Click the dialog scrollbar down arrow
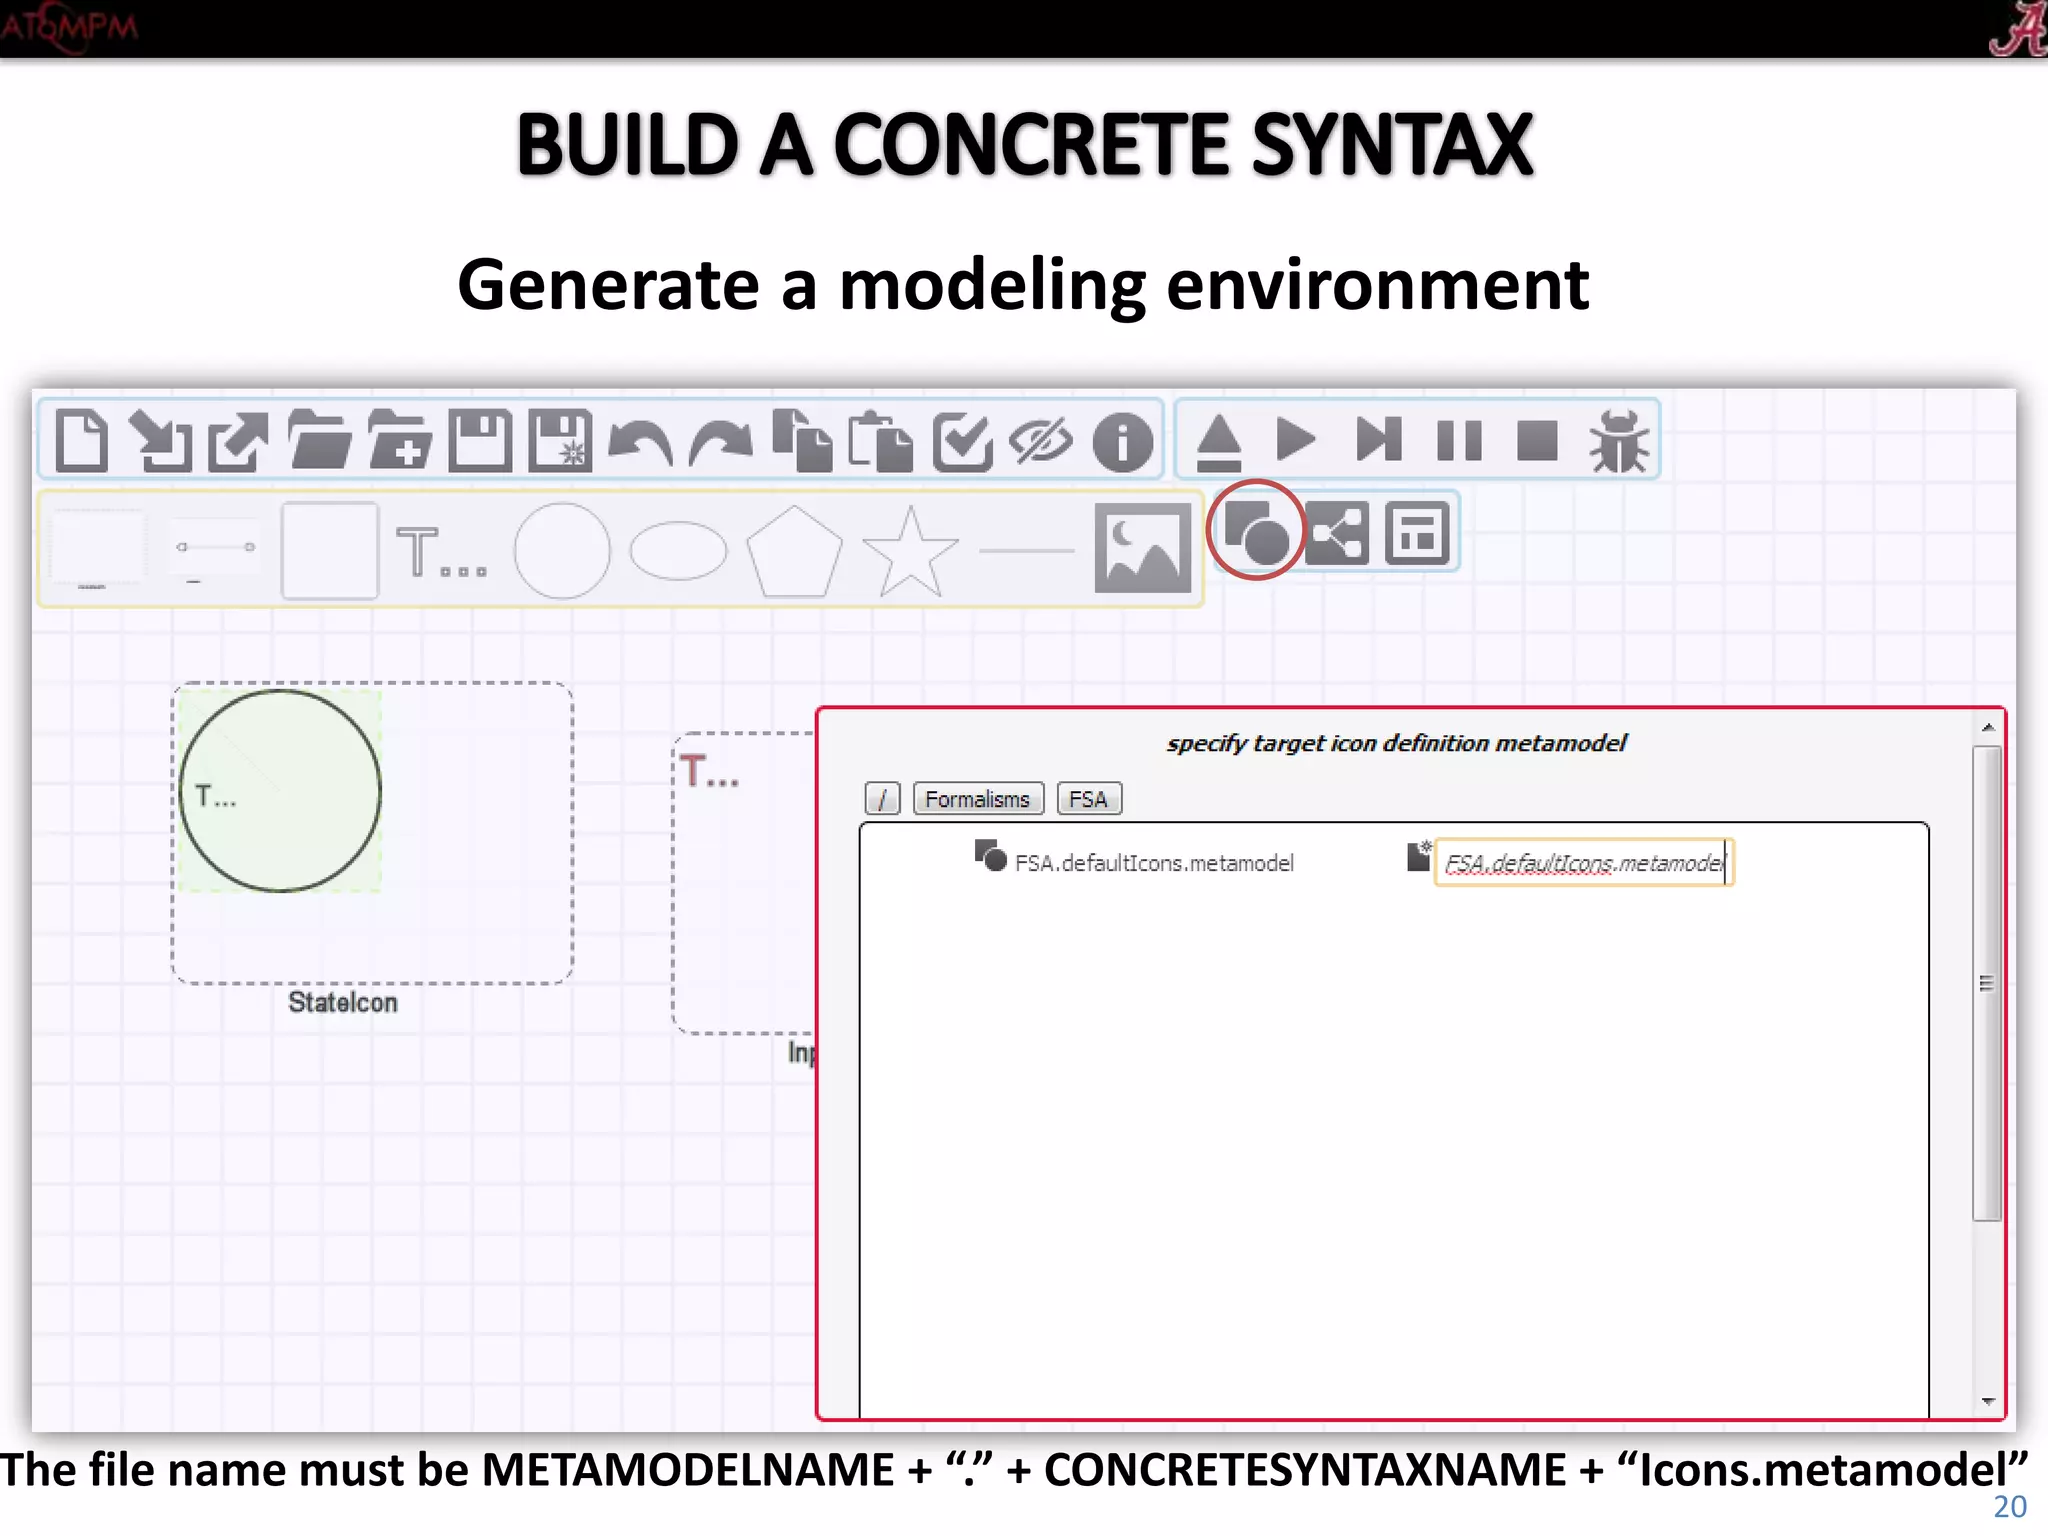This screenshot has width=2048, height=1536. coord(1988,1401)
